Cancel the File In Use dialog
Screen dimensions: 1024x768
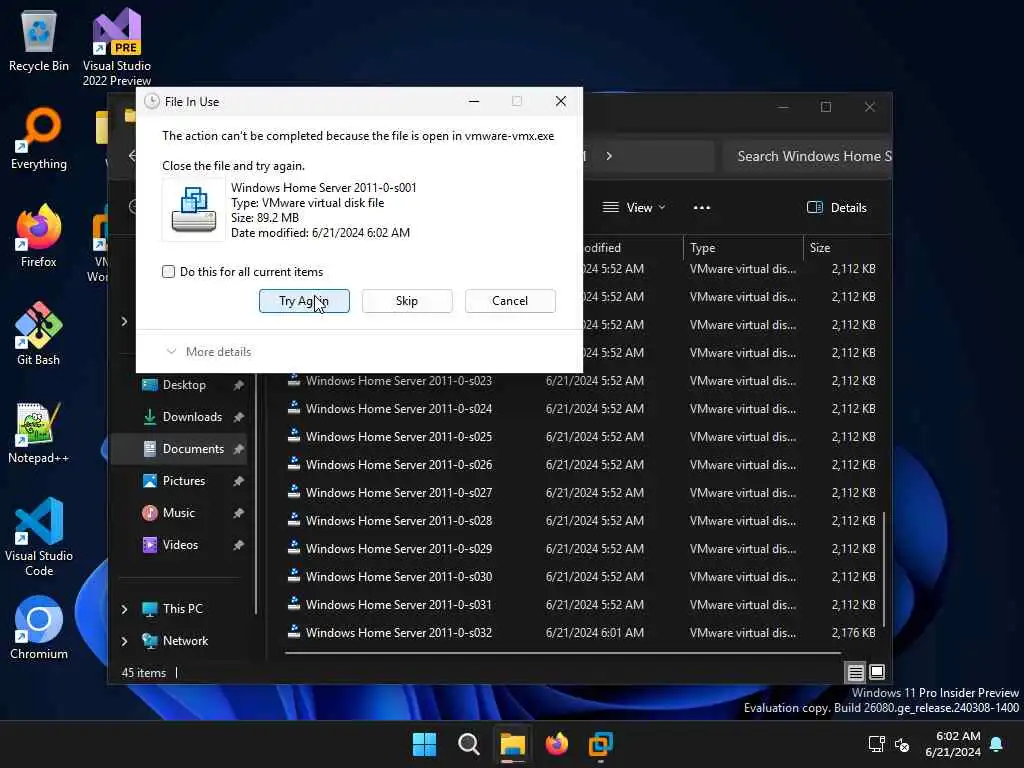click(x=510, y=301)
